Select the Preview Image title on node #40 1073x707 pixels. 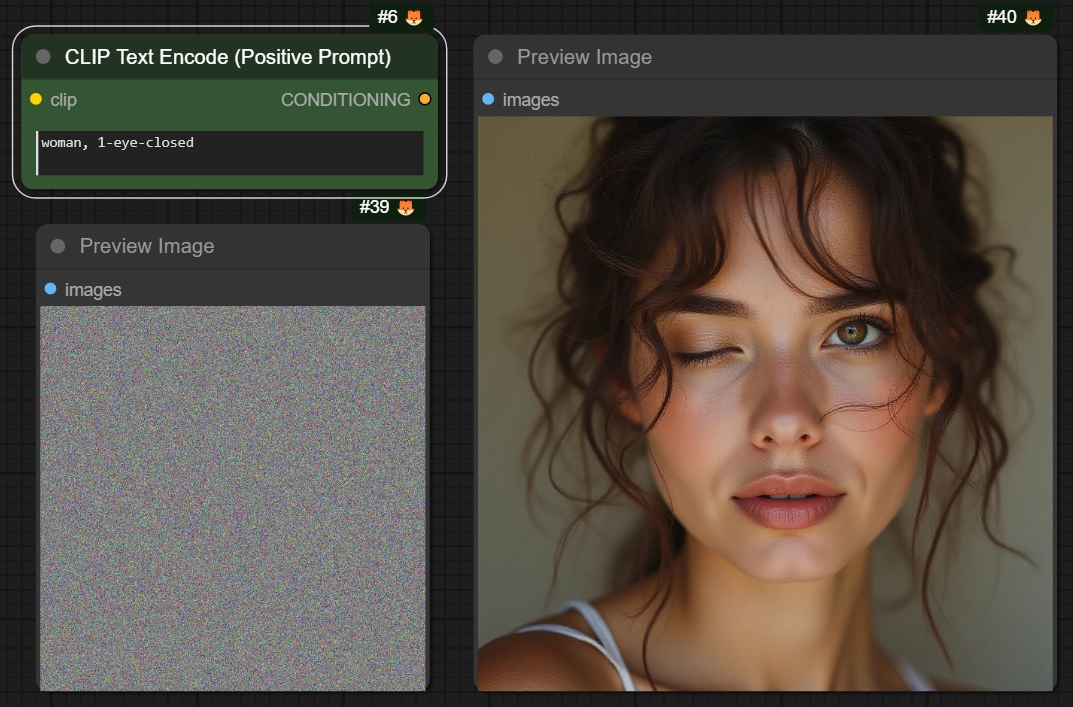582,56
